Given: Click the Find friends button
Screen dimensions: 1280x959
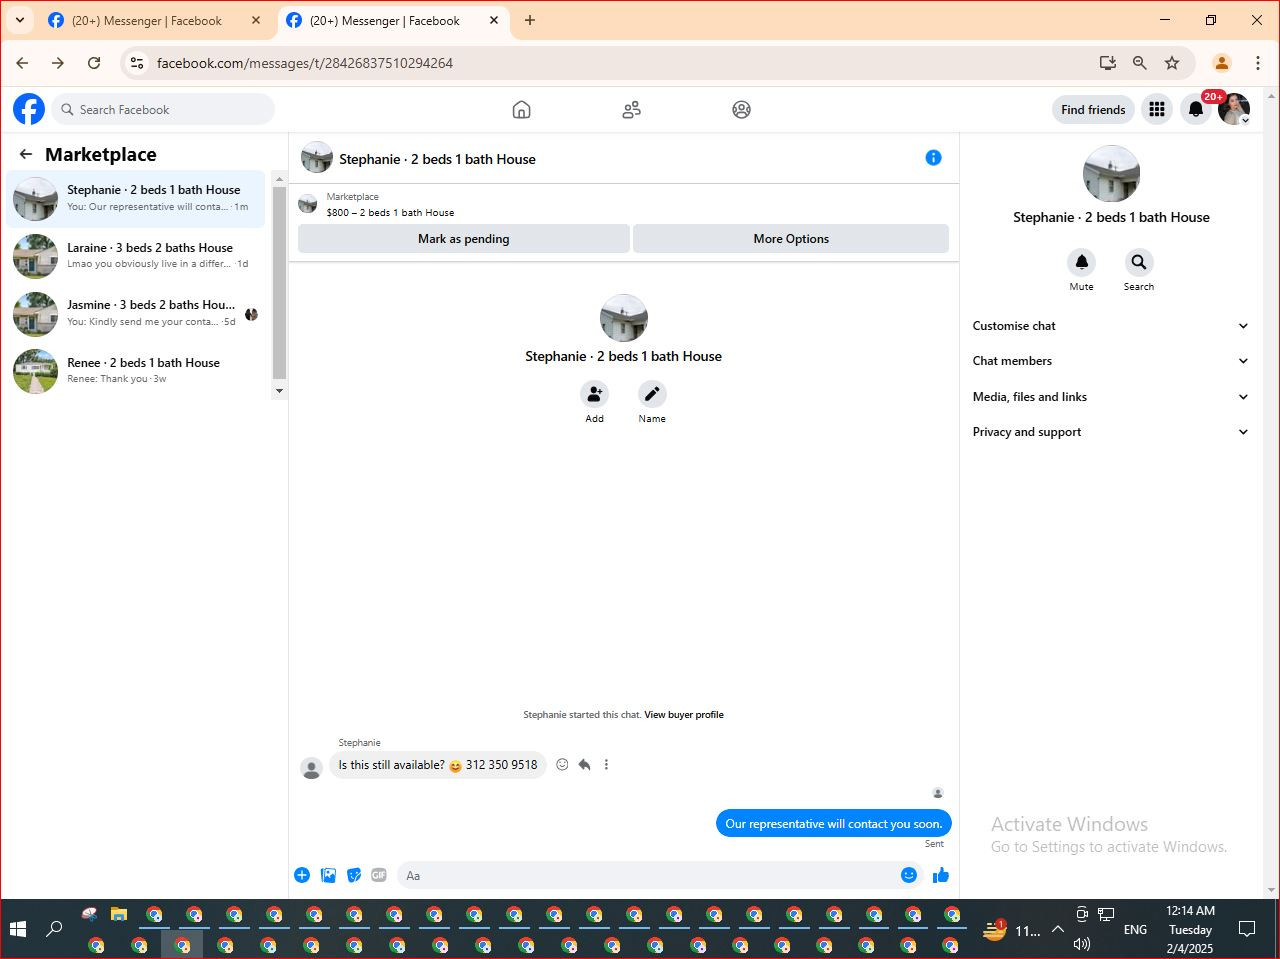Looking at the screenshot, I should (x=1093, y=110).
